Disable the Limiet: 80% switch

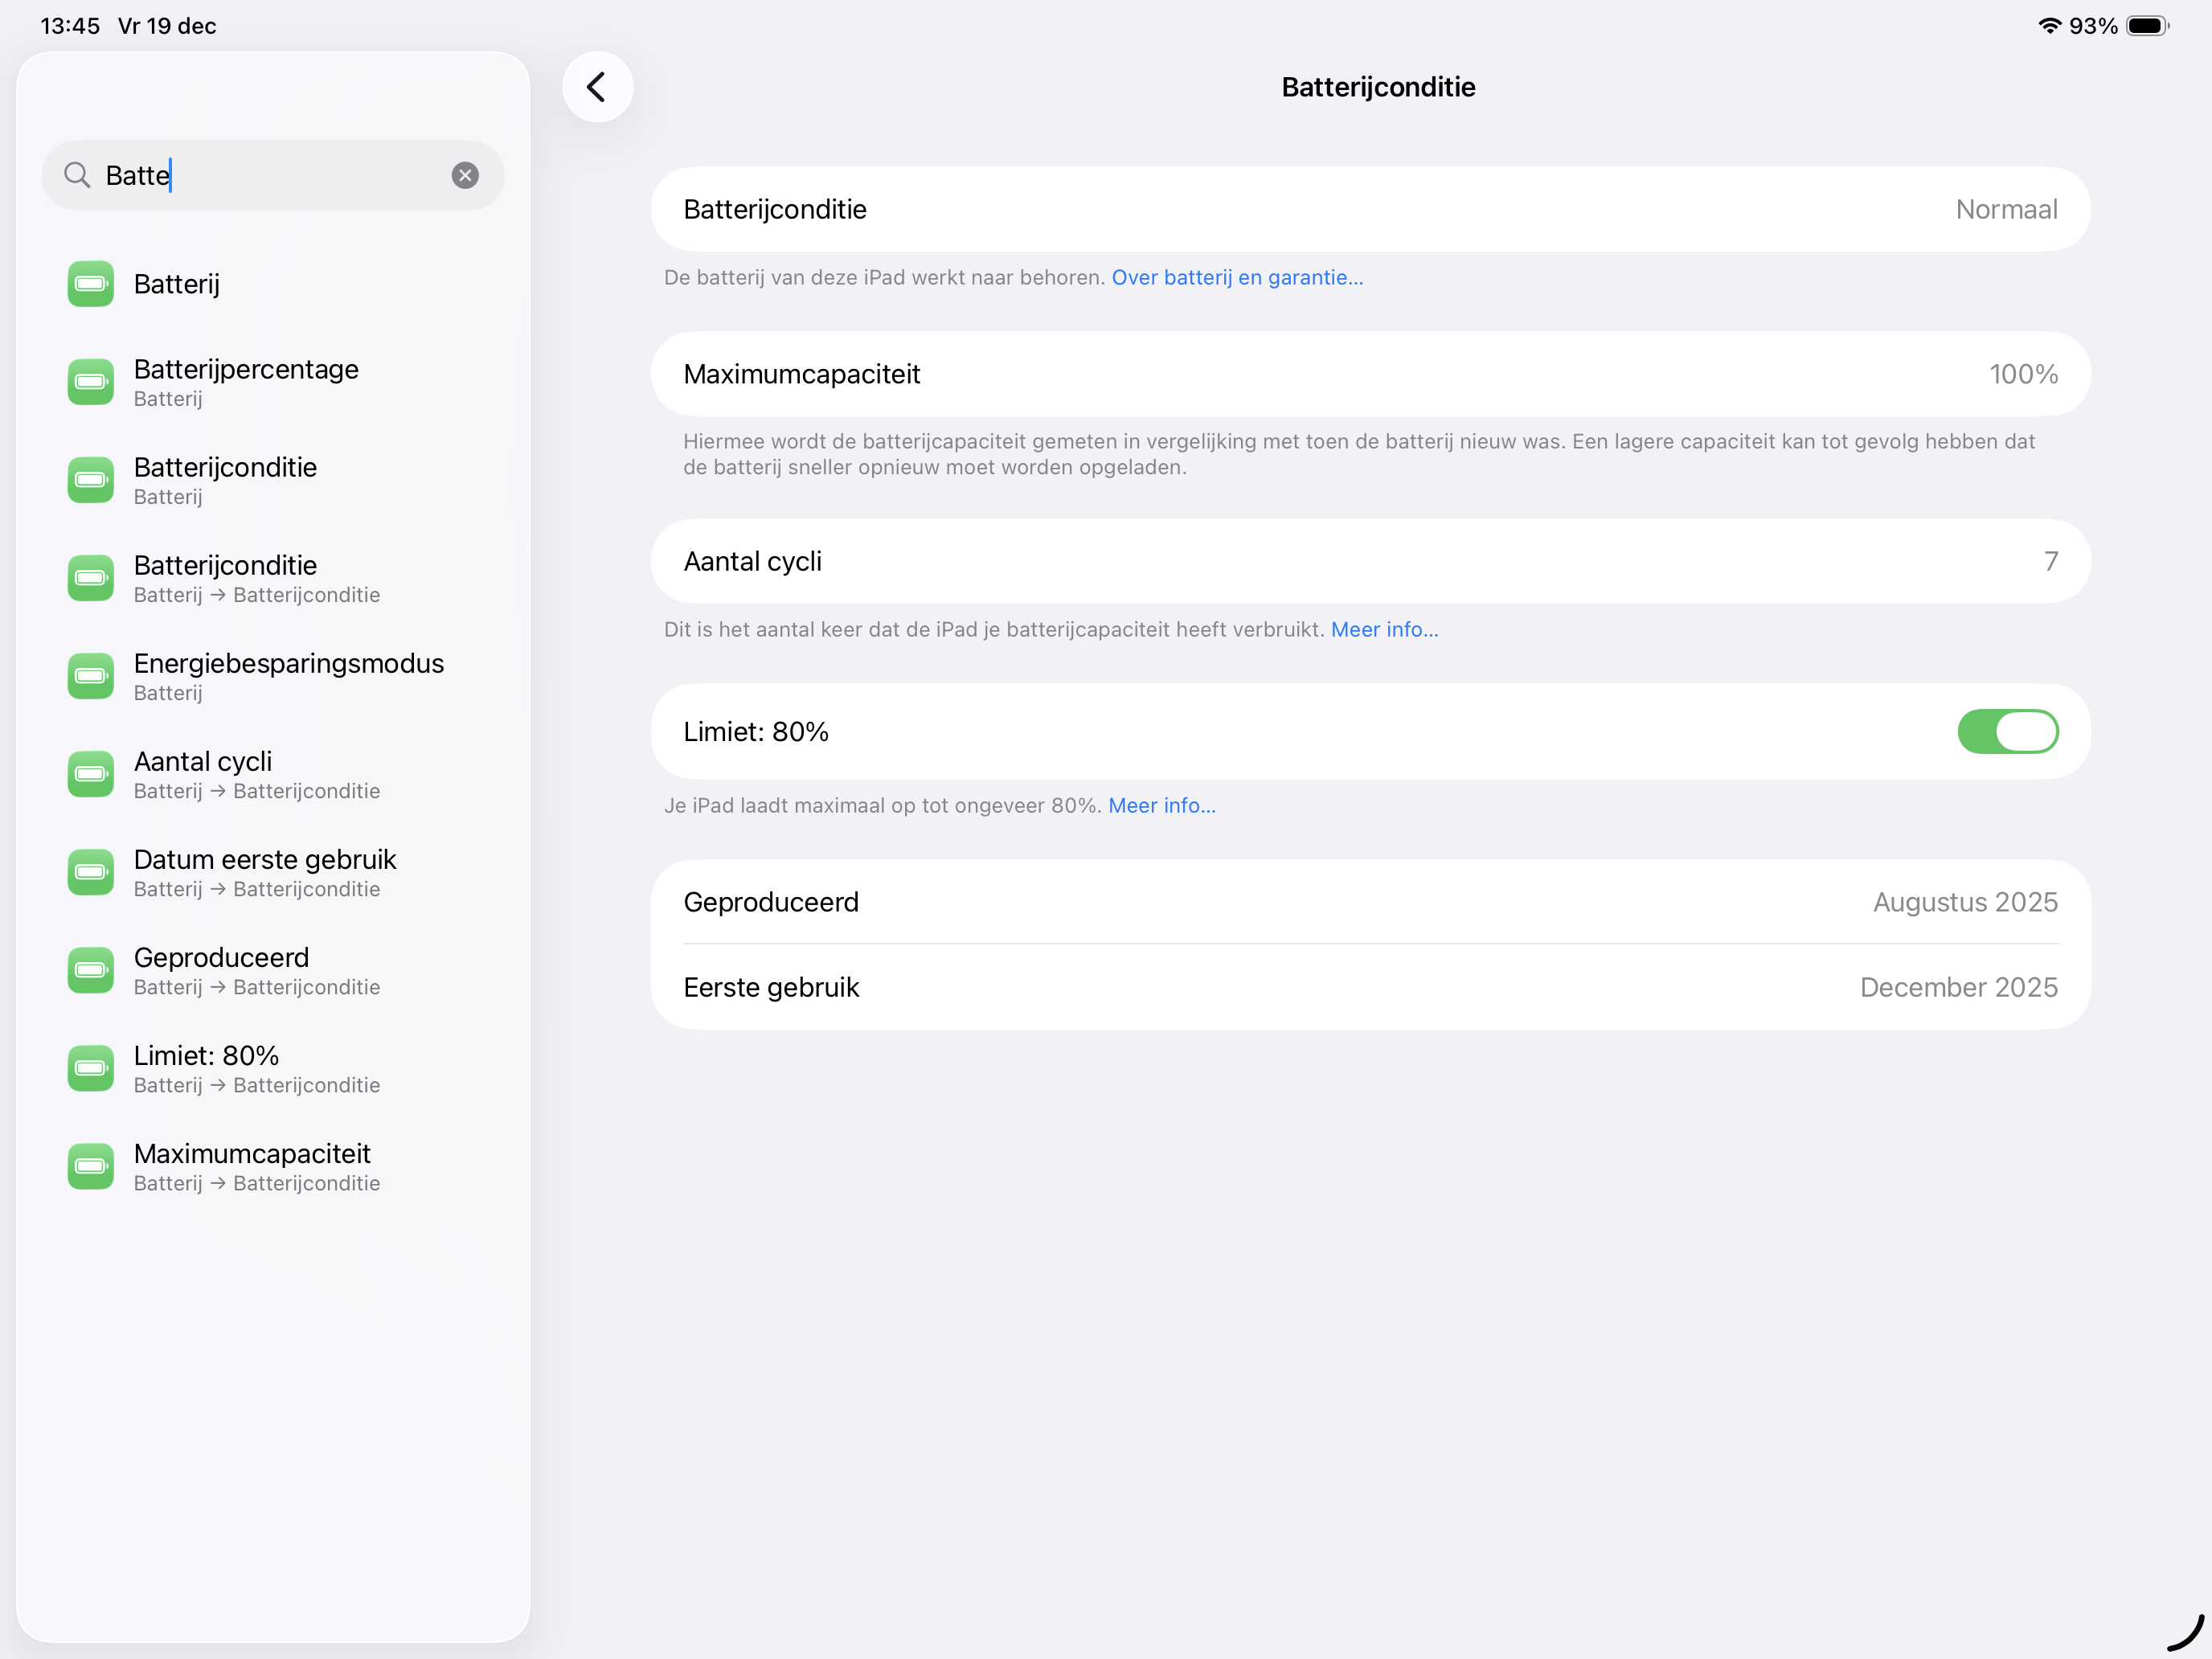point(2007,732)
